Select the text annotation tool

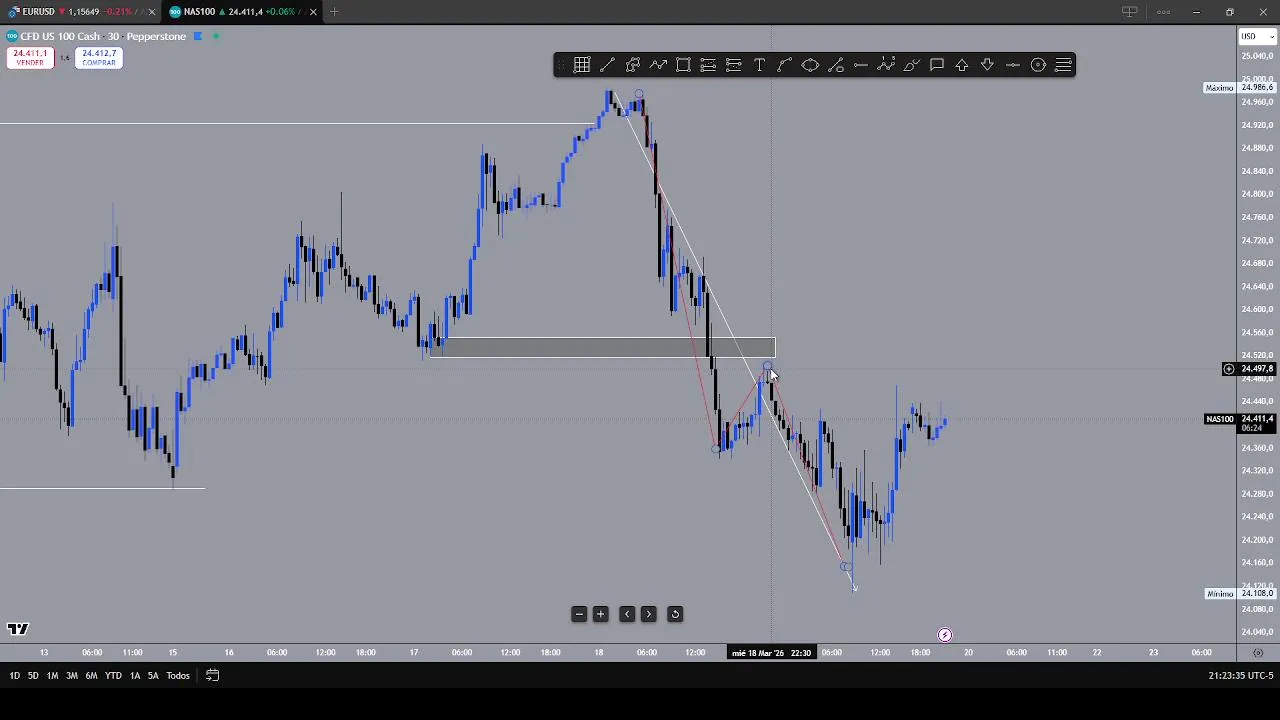tap(759, 65)
